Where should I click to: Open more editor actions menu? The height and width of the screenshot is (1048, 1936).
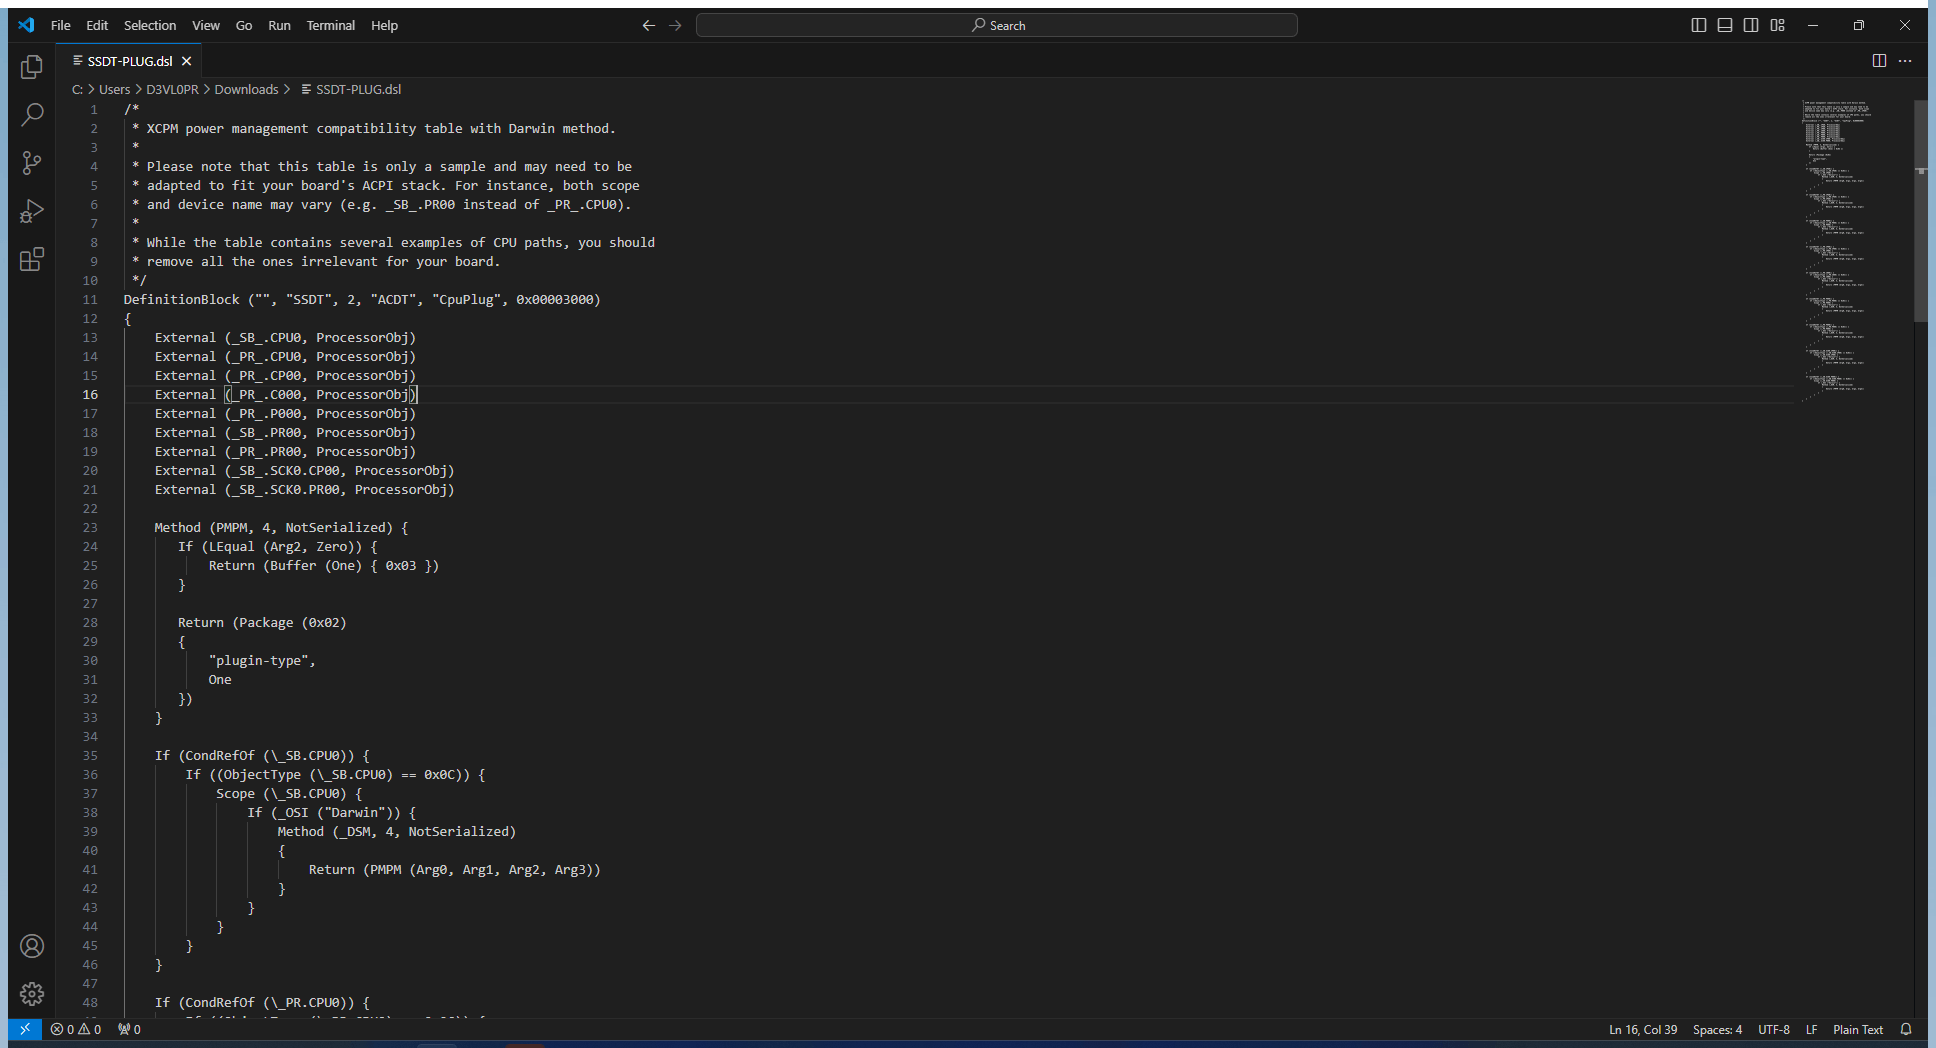[1907, 60]
